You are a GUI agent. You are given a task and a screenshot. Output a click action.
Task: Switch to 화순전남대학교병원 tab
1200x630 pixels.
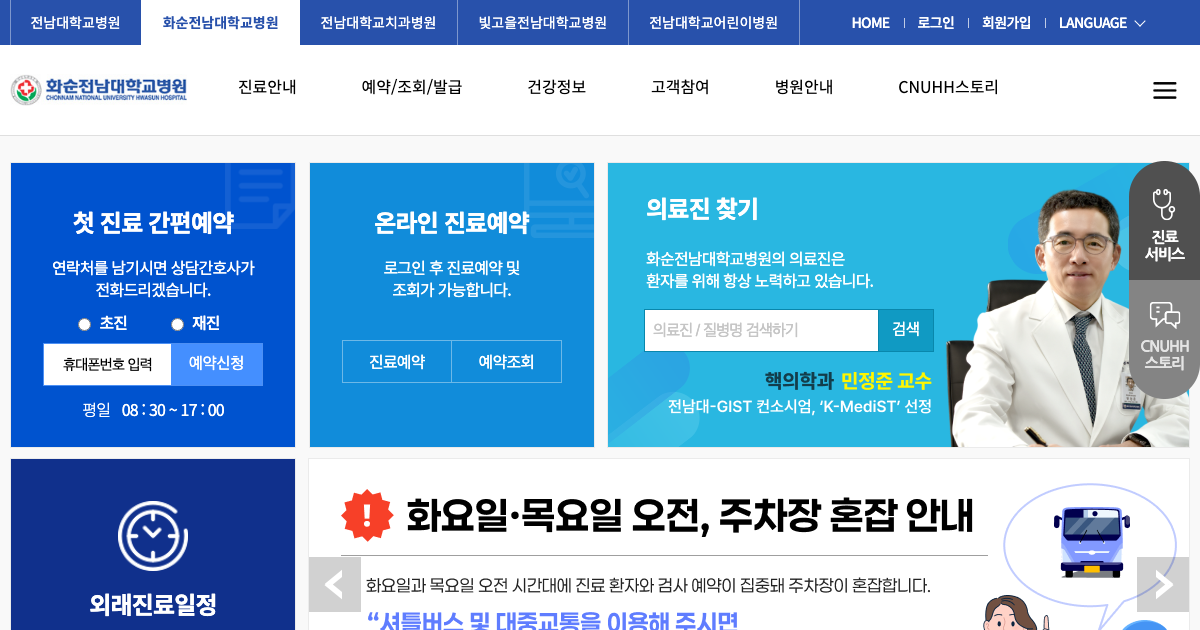[x=220, y=23]
